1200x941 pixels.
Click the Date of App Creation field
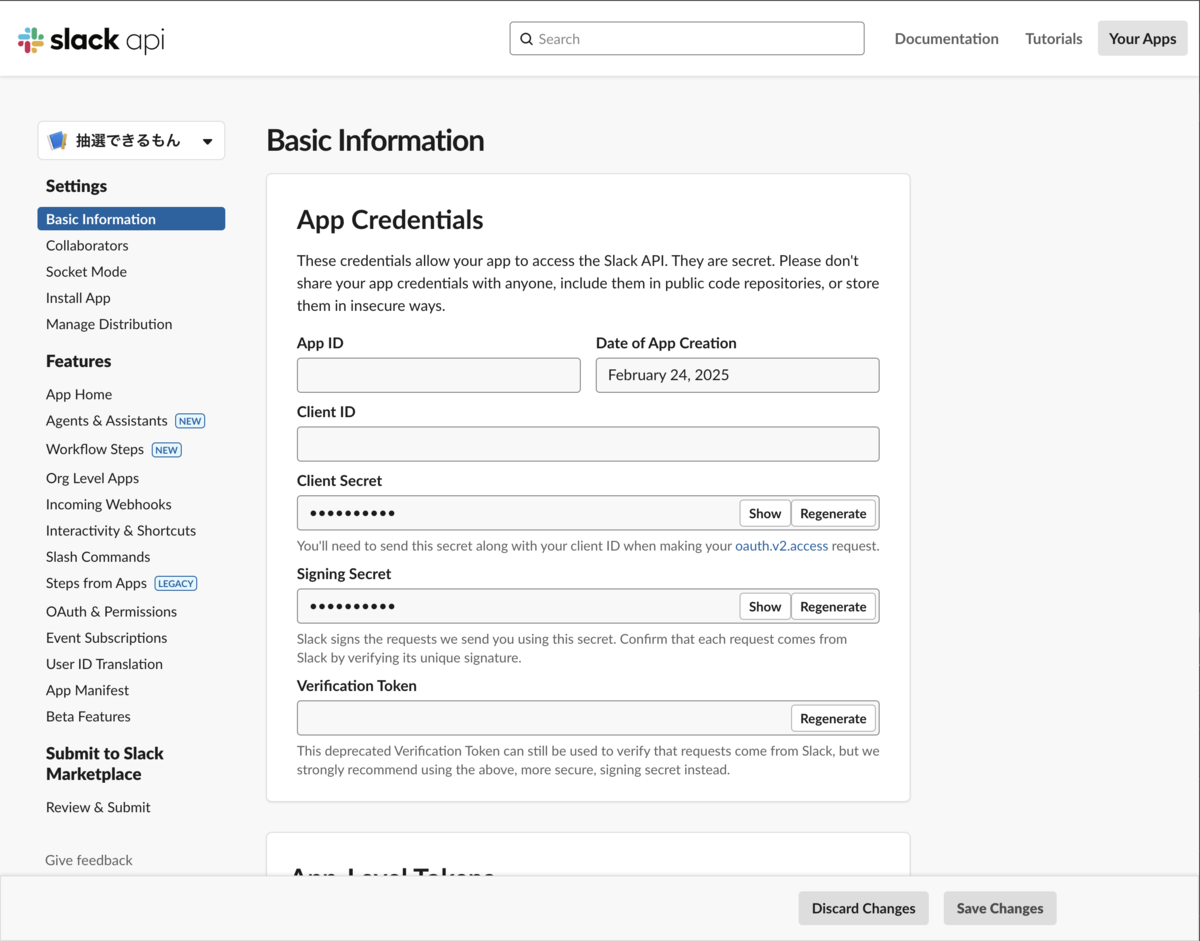pos(738,375)
